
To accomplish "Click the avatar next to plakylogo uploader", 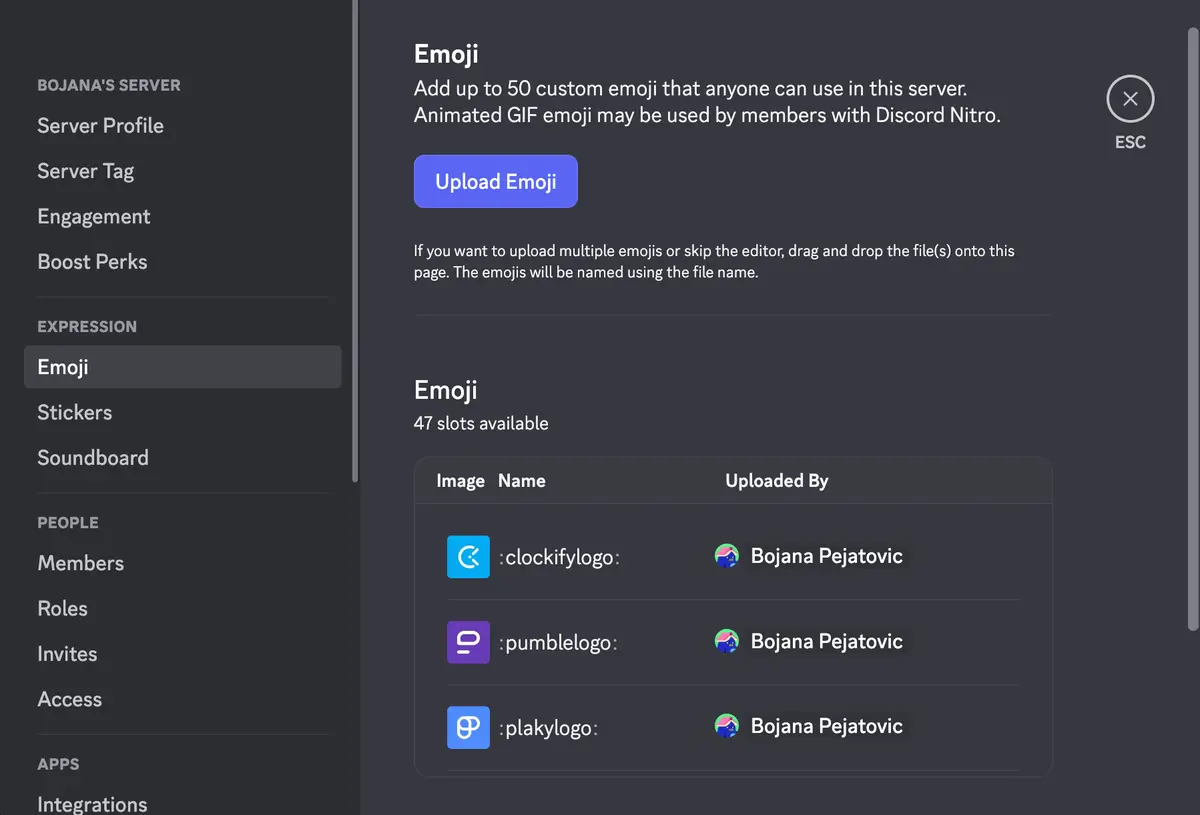I will tap(728, 727).
